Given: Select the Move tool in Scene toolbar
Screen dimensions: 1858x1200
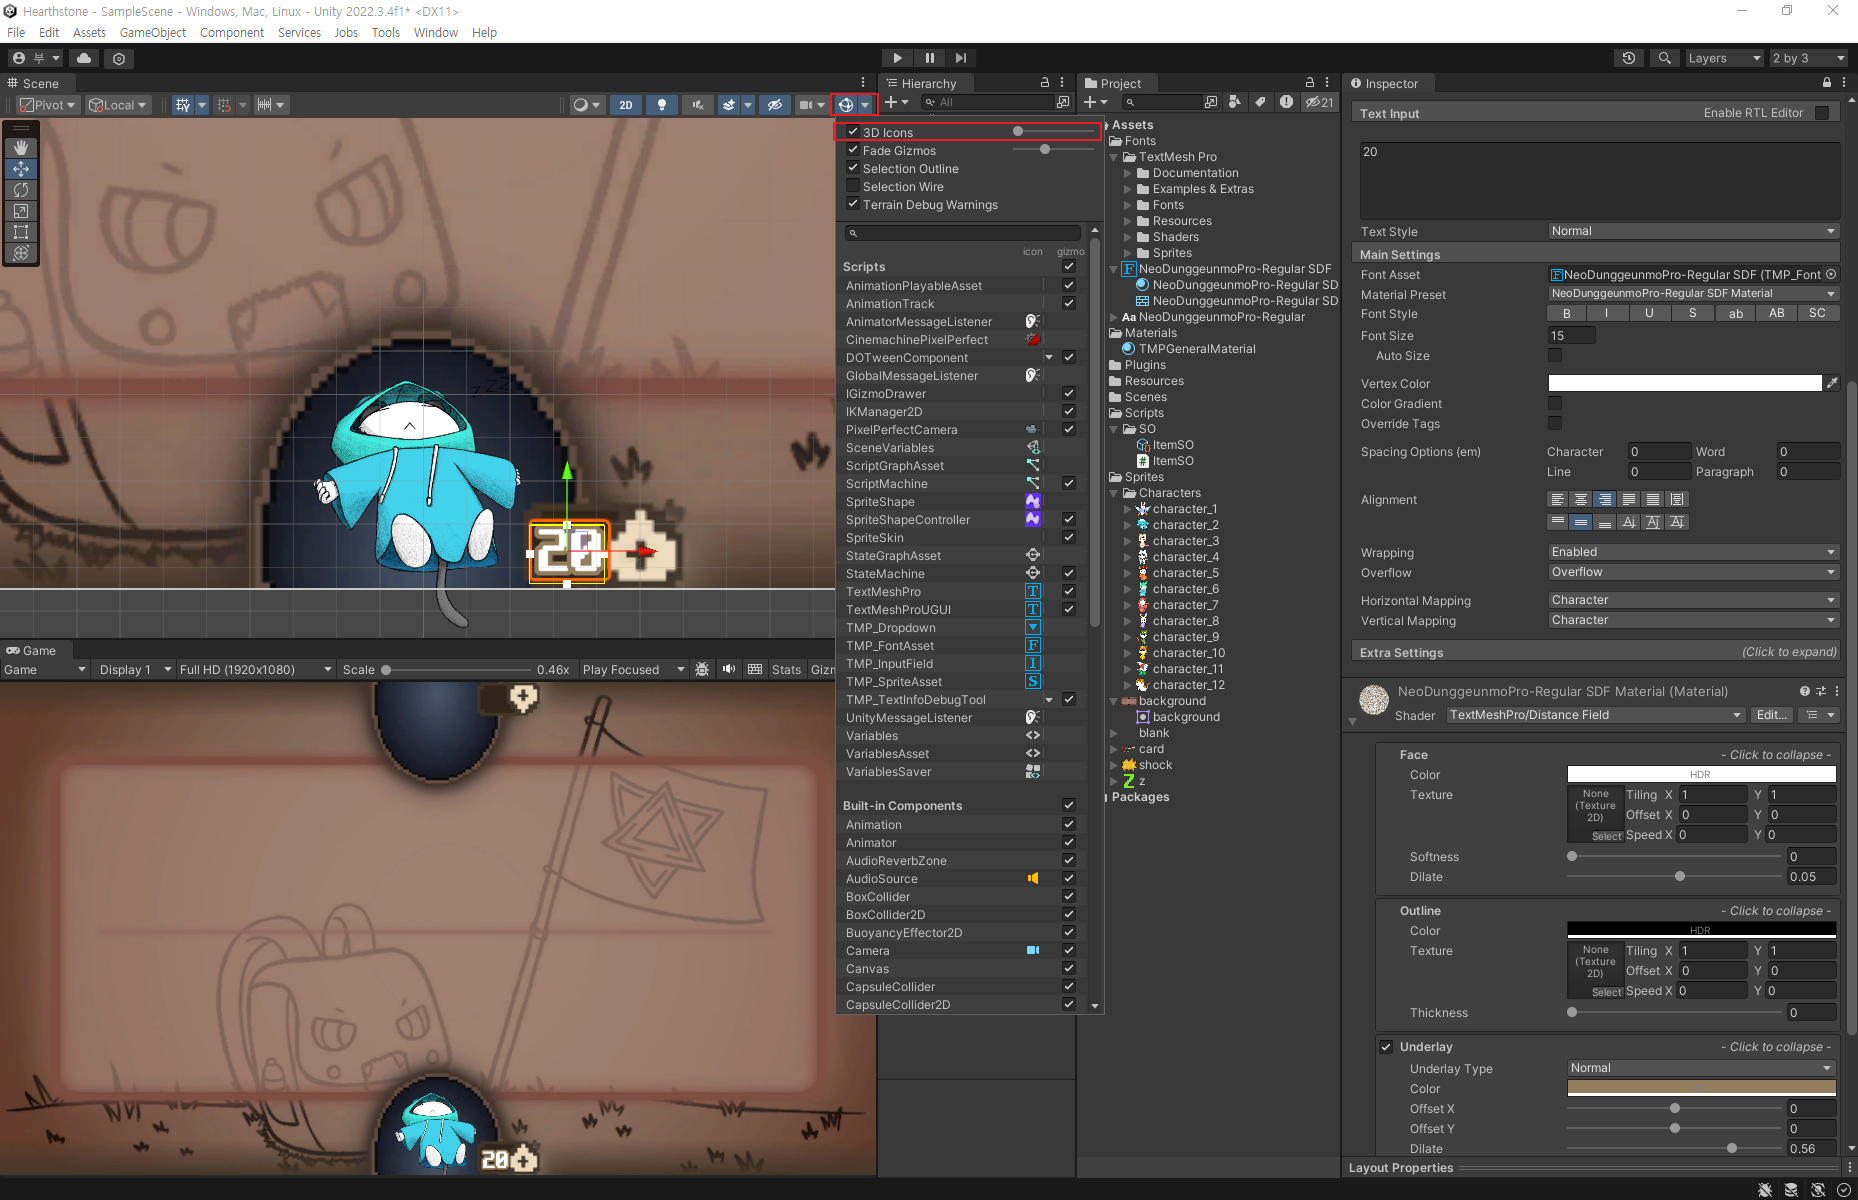Looking at the screenshot, I should 21,169.
